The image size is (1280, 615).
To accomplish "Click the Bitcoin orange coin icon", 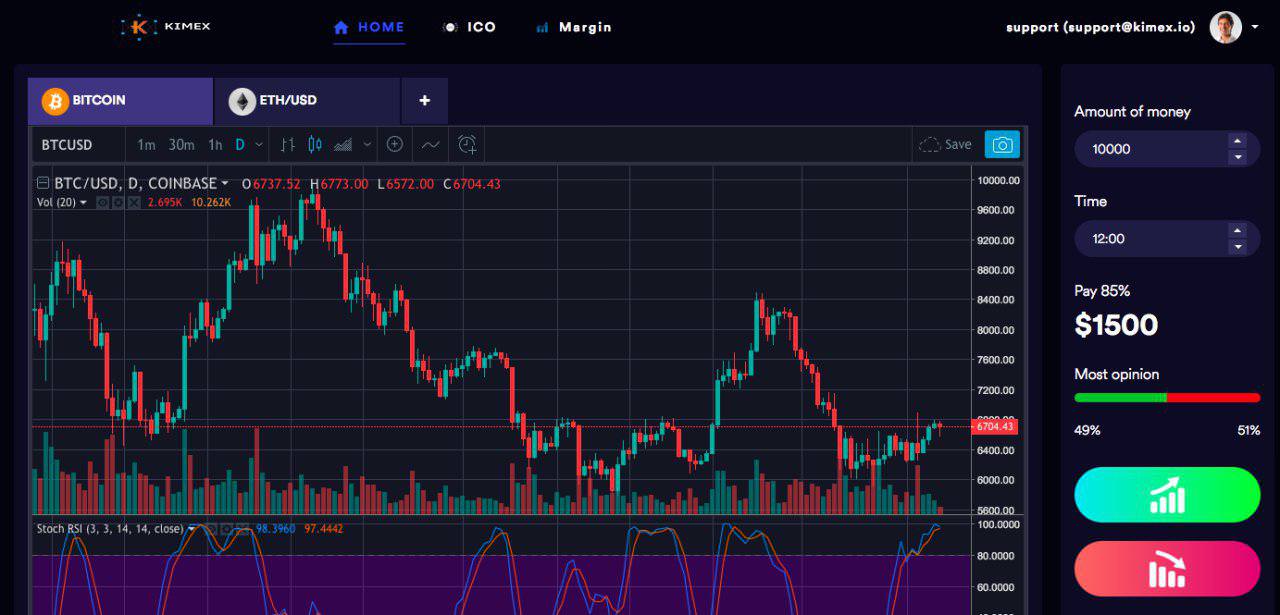I will tap(55, 101).
